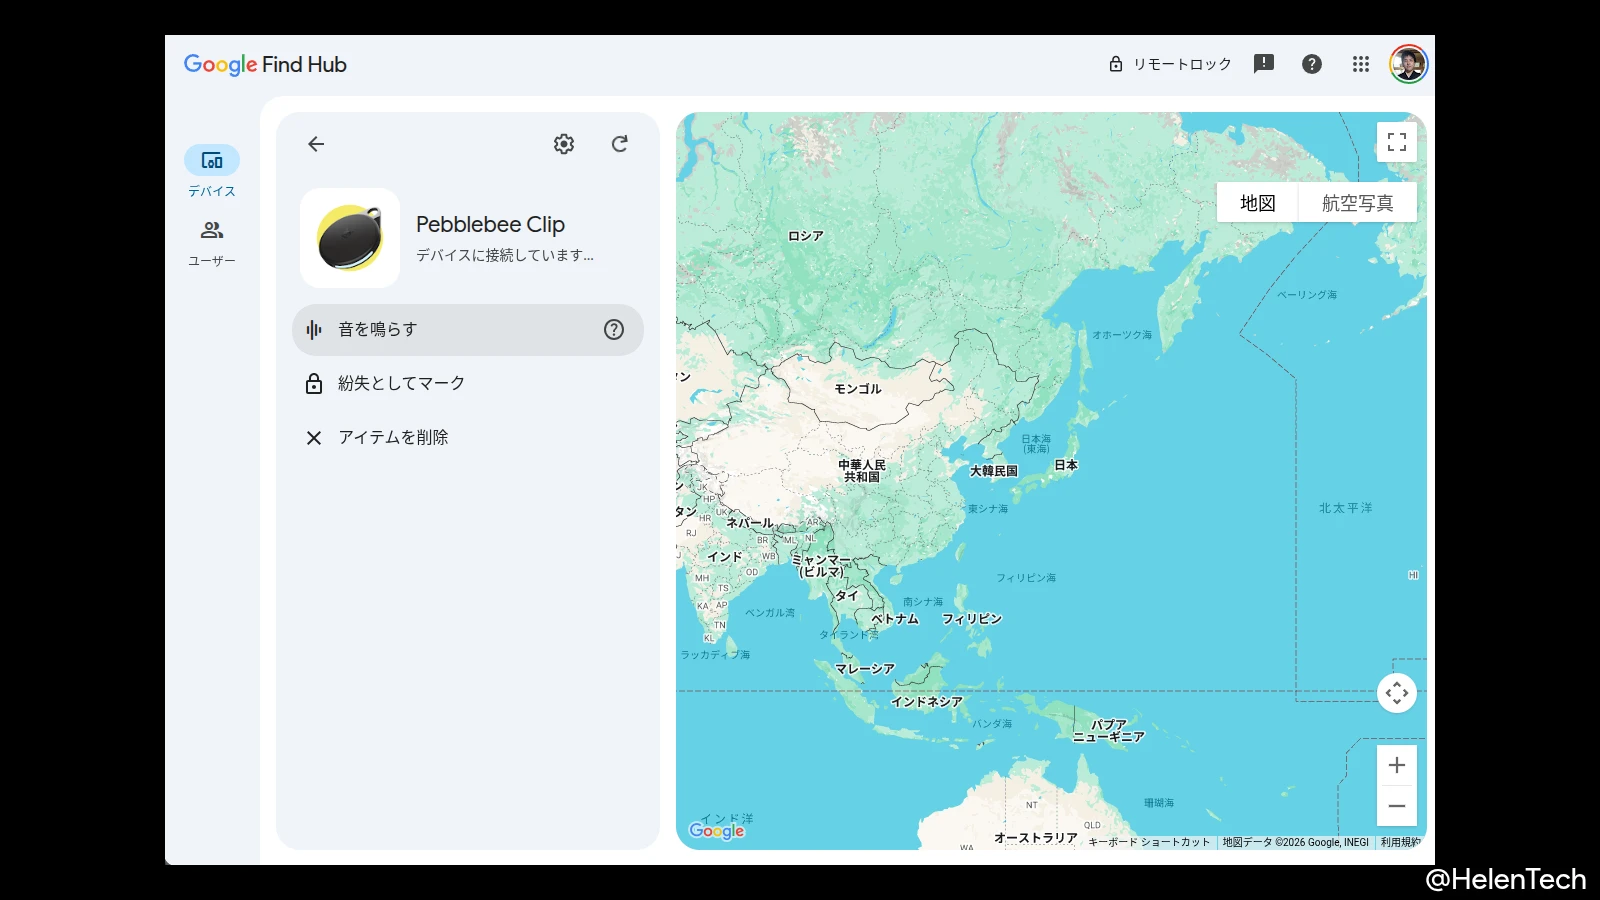Delete item with アイテムを削除

coord(392,438)
